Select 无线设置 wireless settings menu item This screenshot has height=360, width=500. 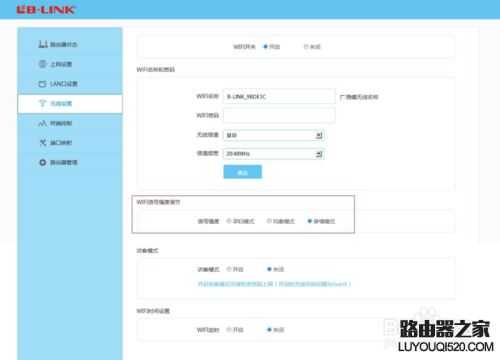point(70,104)
